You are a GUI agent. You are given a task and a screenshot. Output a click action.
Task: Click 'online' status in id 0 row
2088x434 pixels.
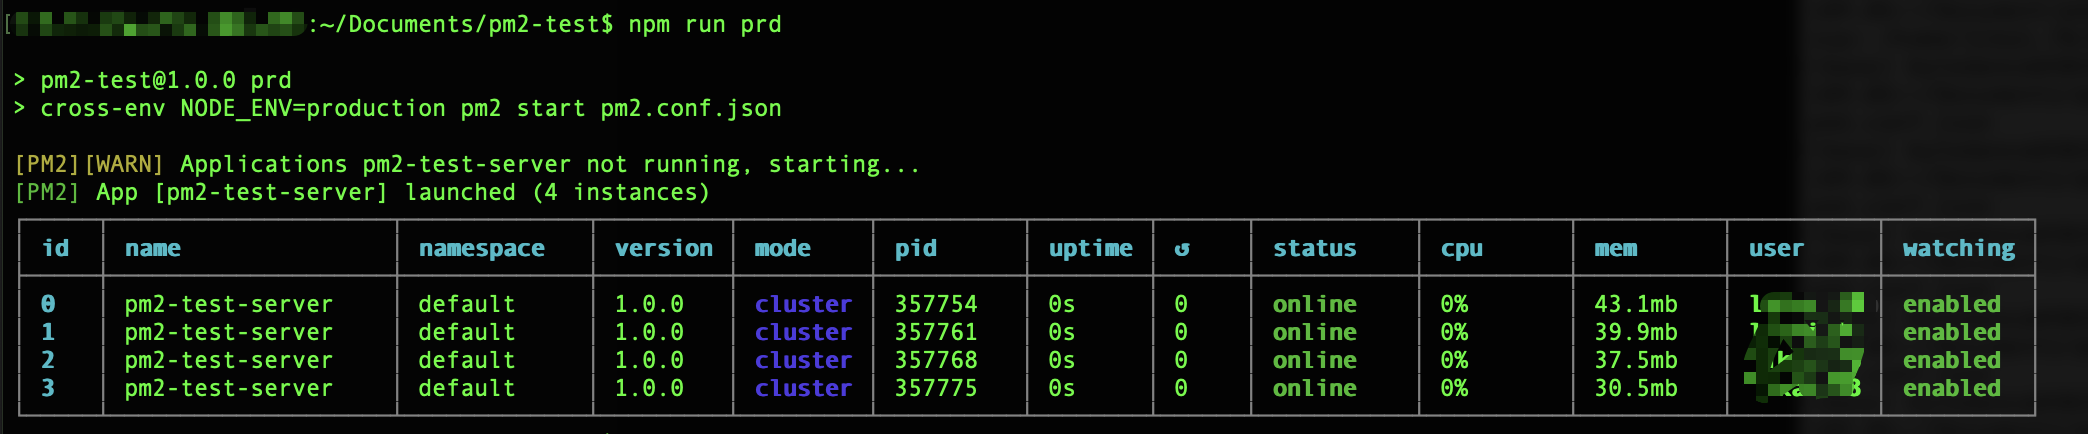coord(1315,304)
